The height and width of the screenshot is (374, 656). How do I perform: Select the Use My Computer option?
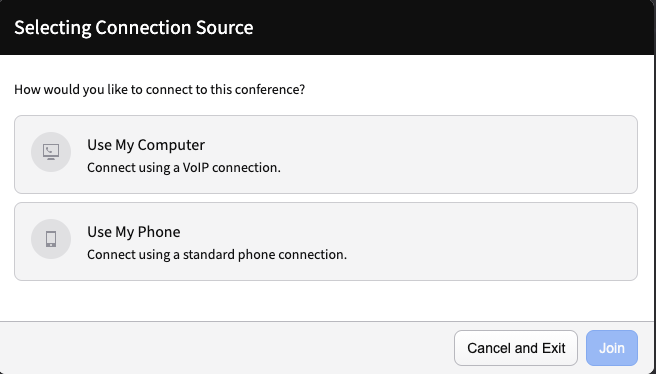(x=326, y=154)
